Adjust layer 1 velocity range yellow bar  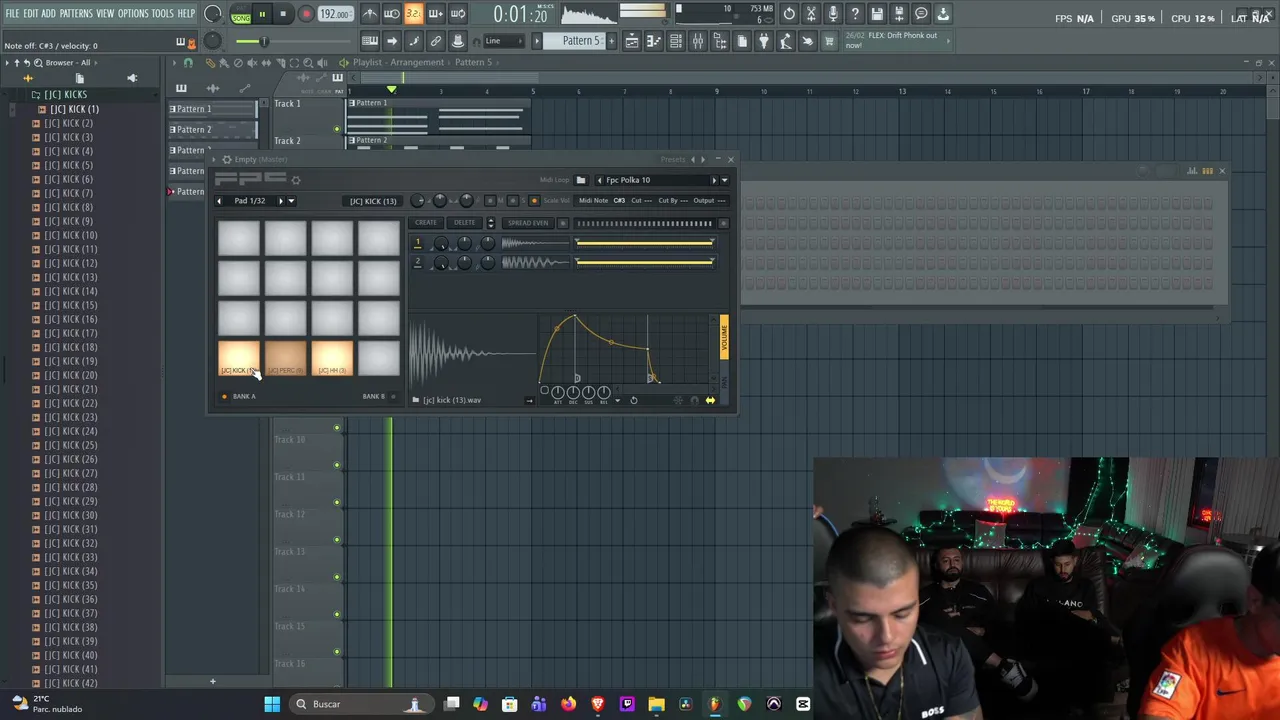click(x=644, y=243)
